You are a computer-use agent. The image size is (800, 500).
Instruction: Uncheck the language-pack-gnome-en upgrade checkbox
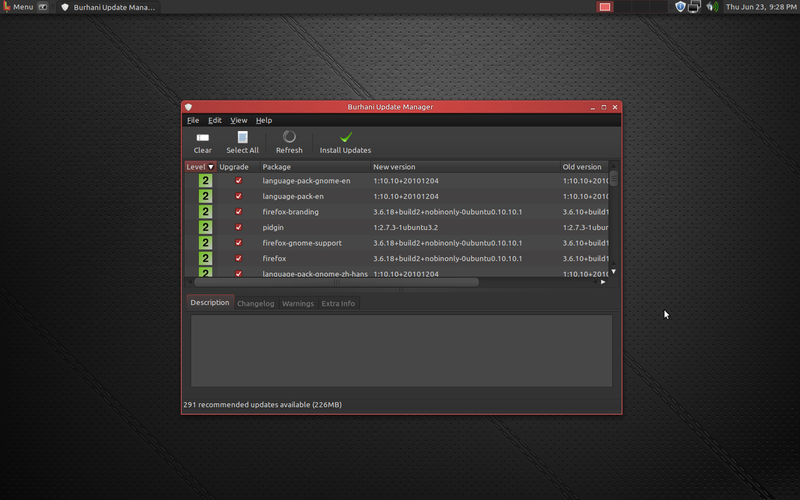(x=238, y=181)
